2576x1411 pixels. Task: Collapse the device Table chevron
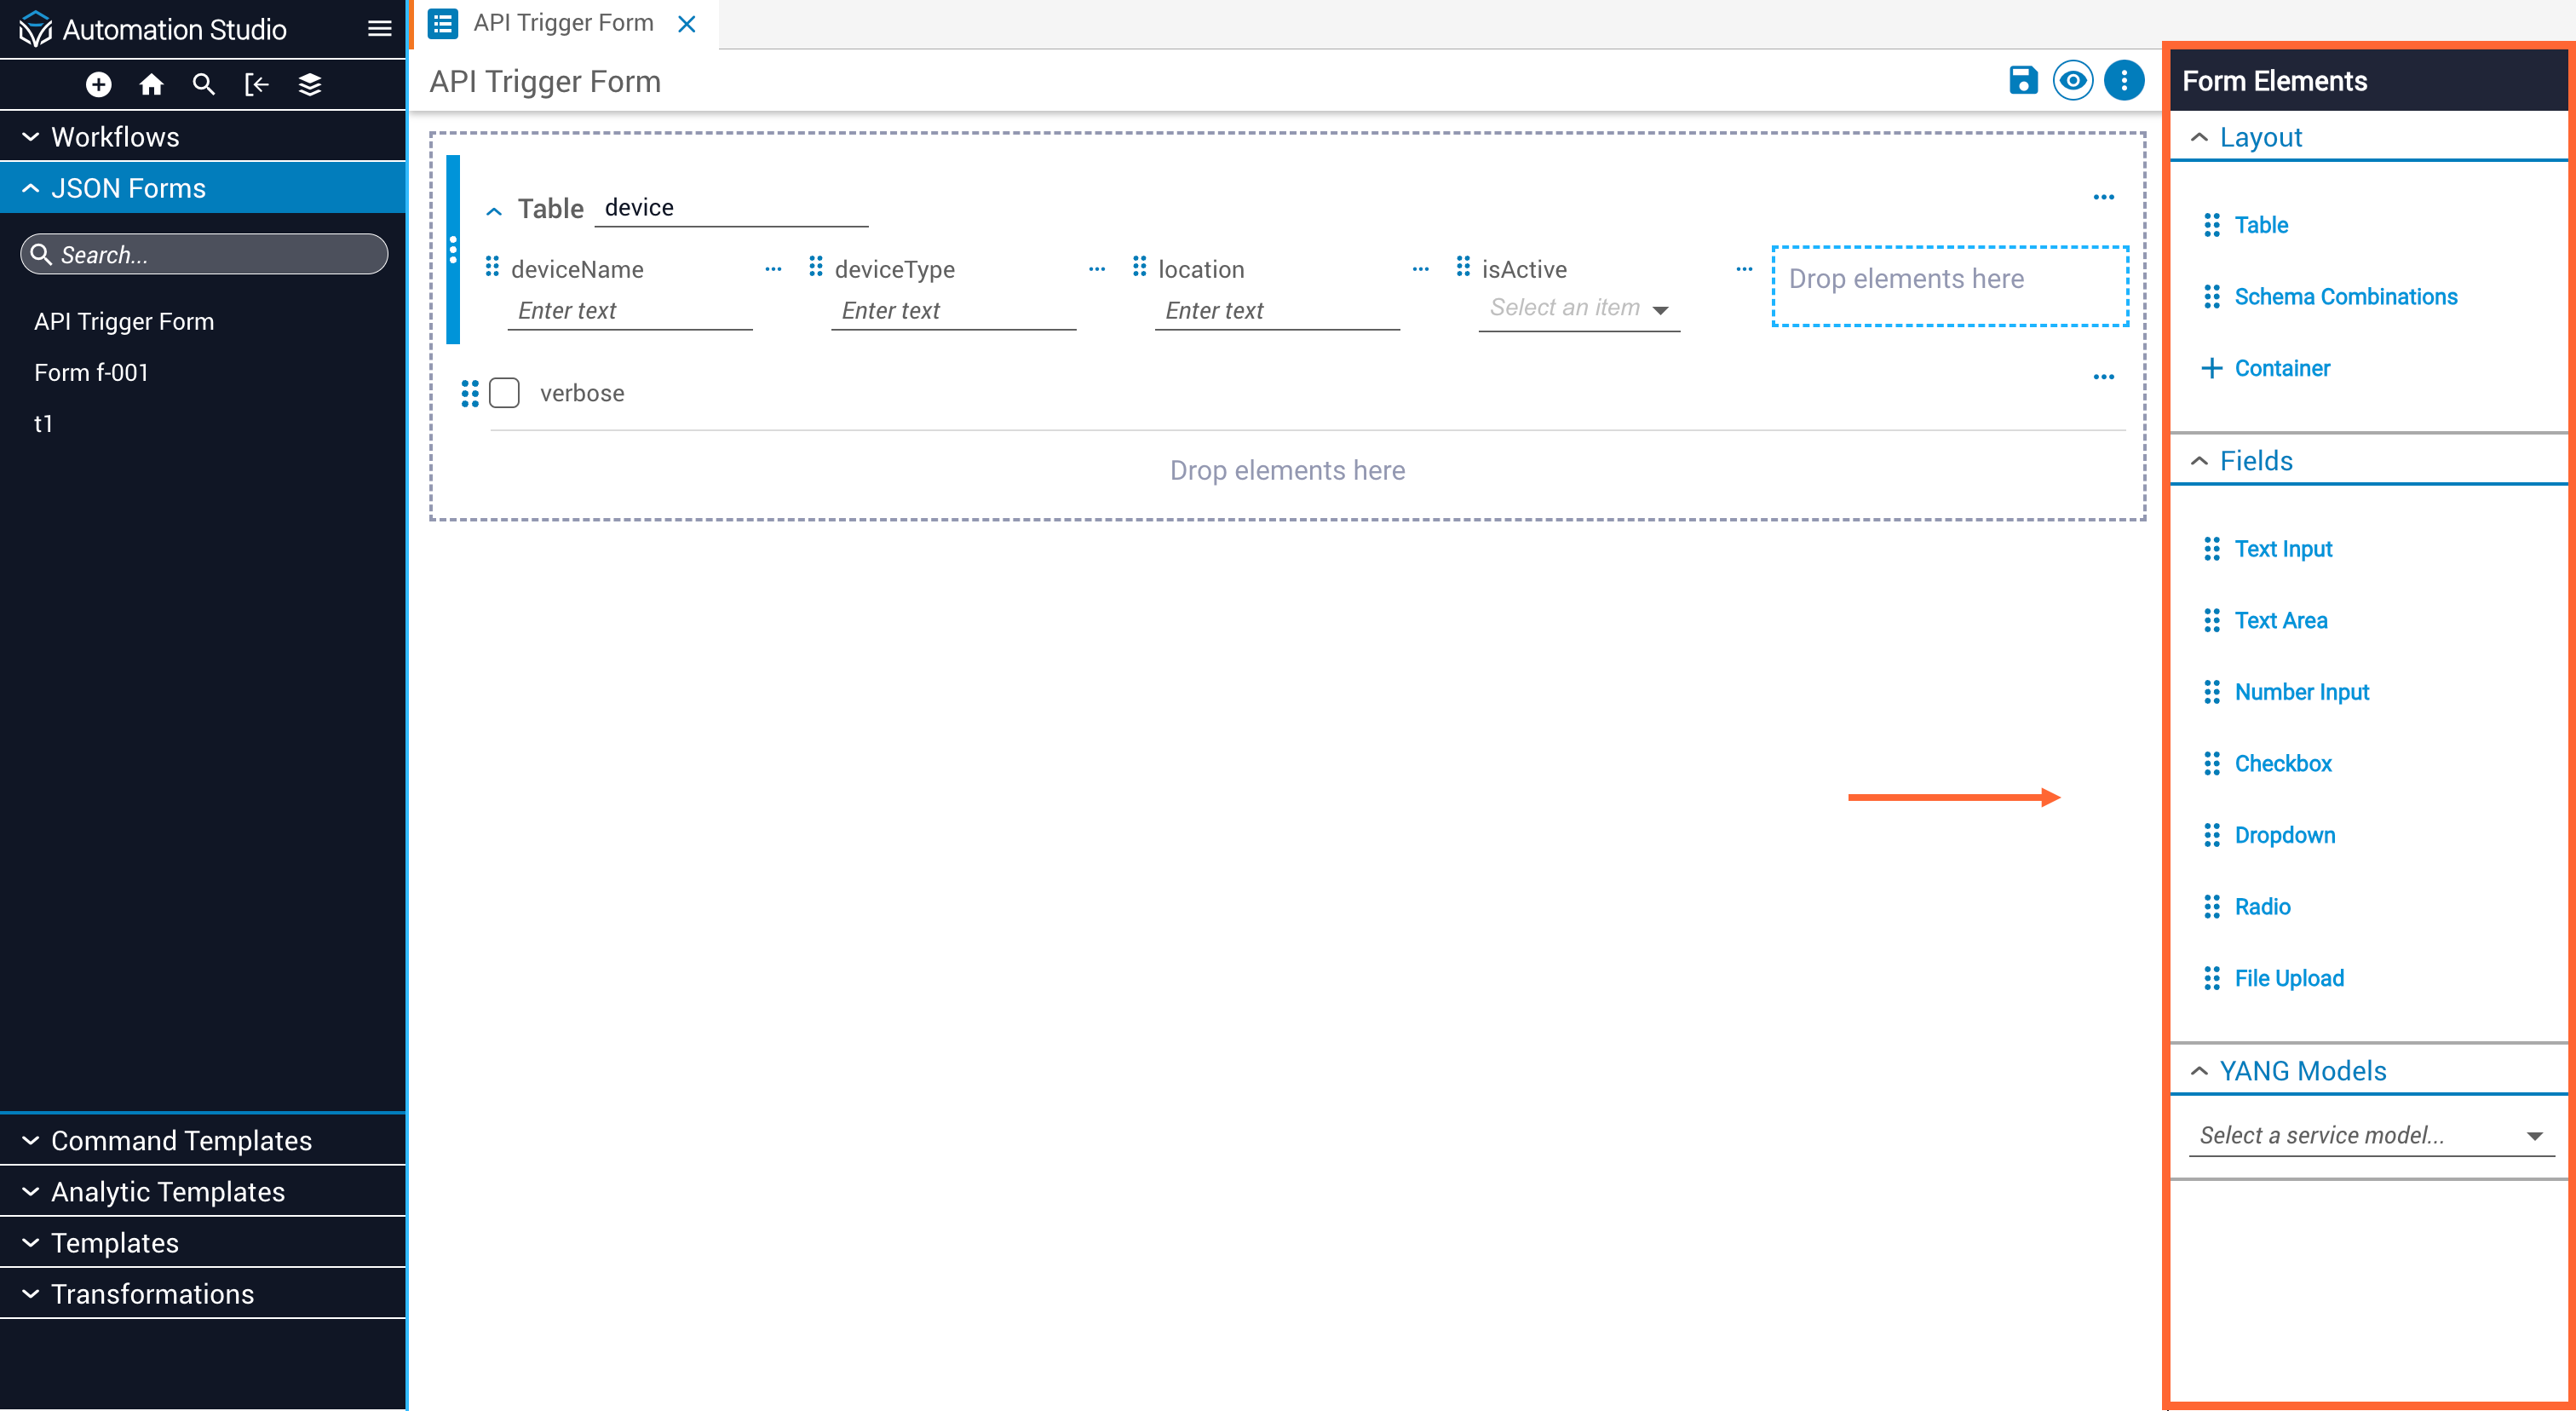coord(494,211)
